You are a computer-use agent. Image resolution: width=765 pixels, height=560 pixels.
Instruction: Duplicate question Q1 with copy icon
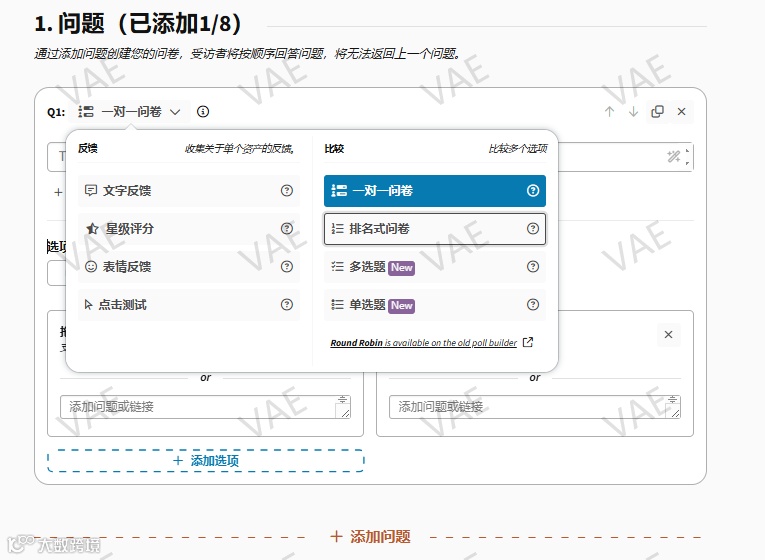tap(657, 112)
